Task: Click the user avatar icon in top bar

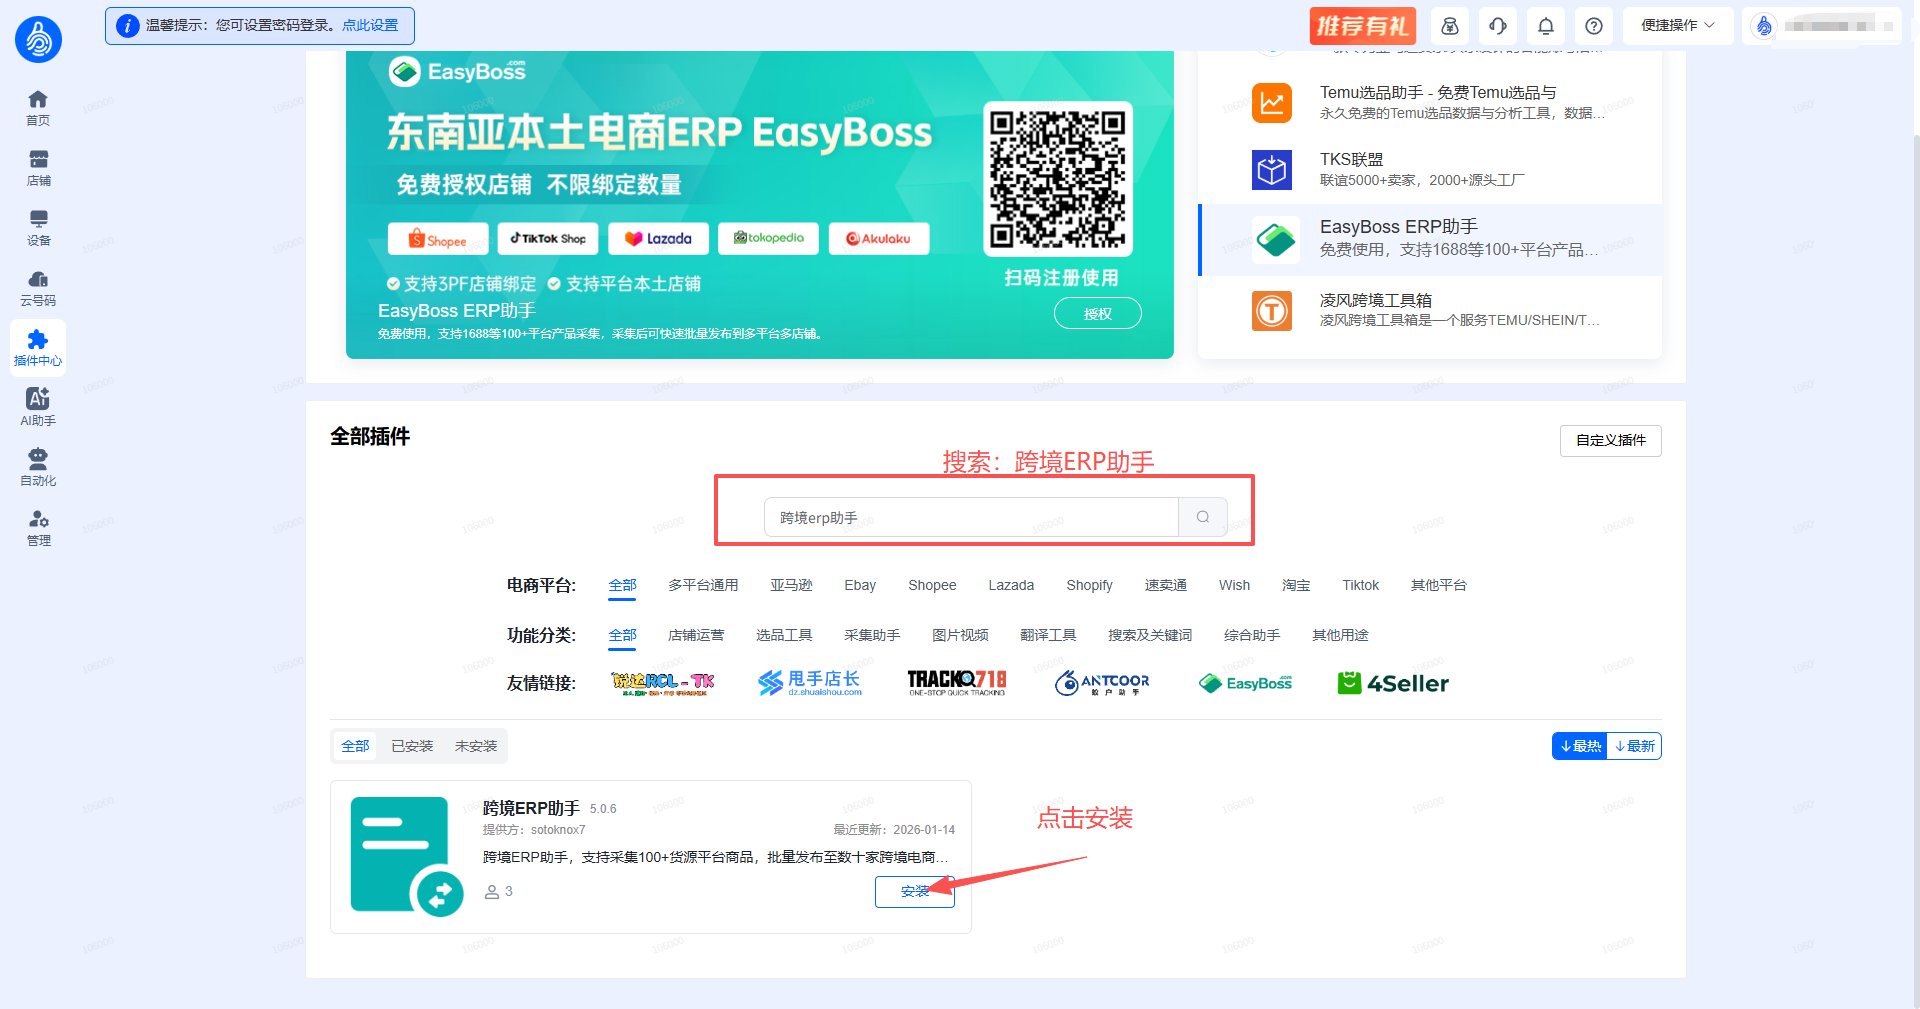Action: point(1764,26)
